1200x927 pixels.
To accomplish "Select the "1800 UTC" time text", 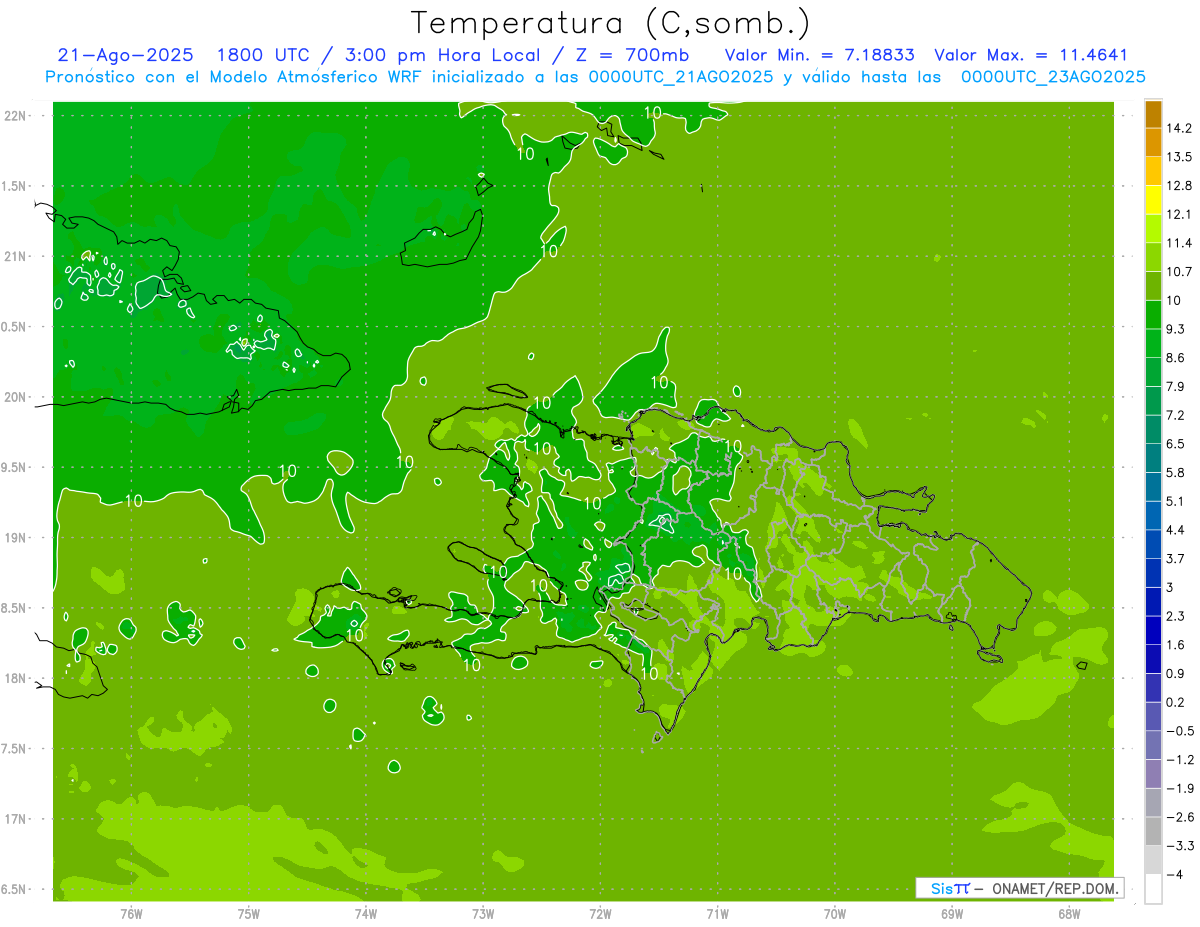I will point(263,55).
